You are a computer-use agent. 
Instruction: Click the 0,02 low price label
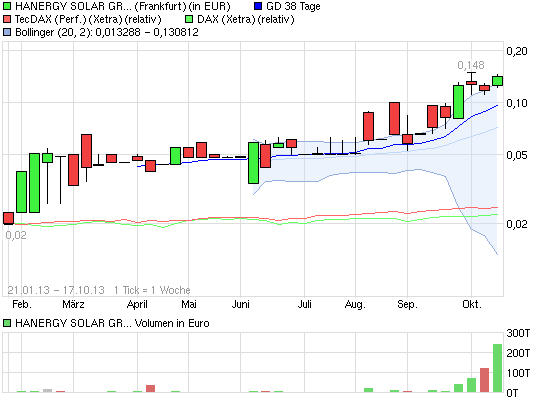[x=16, y=235]
